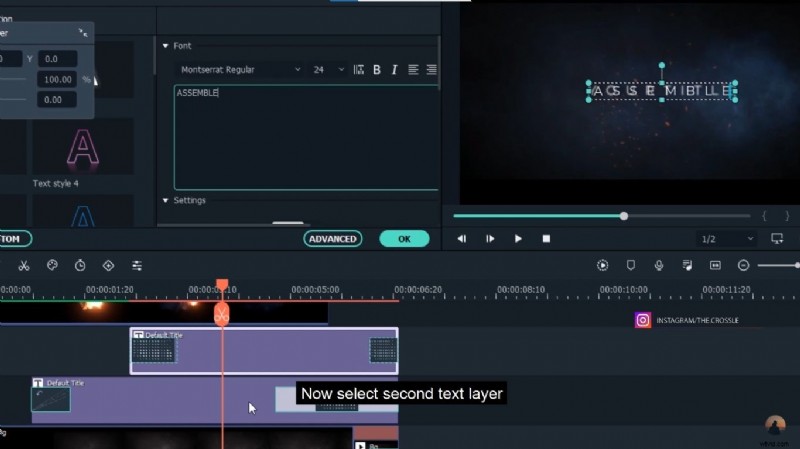Screen dimensions: 800x449
Task: Open the 1/2 preview quality dropdown
Action: coord(726,239)
